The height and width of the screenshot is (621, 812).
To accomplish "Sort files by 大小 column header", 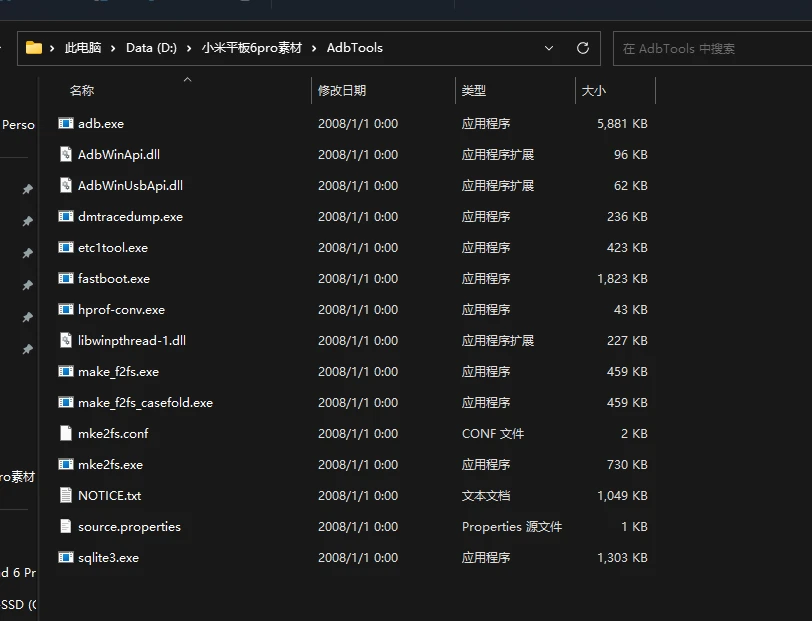I will tap(593, 91).
